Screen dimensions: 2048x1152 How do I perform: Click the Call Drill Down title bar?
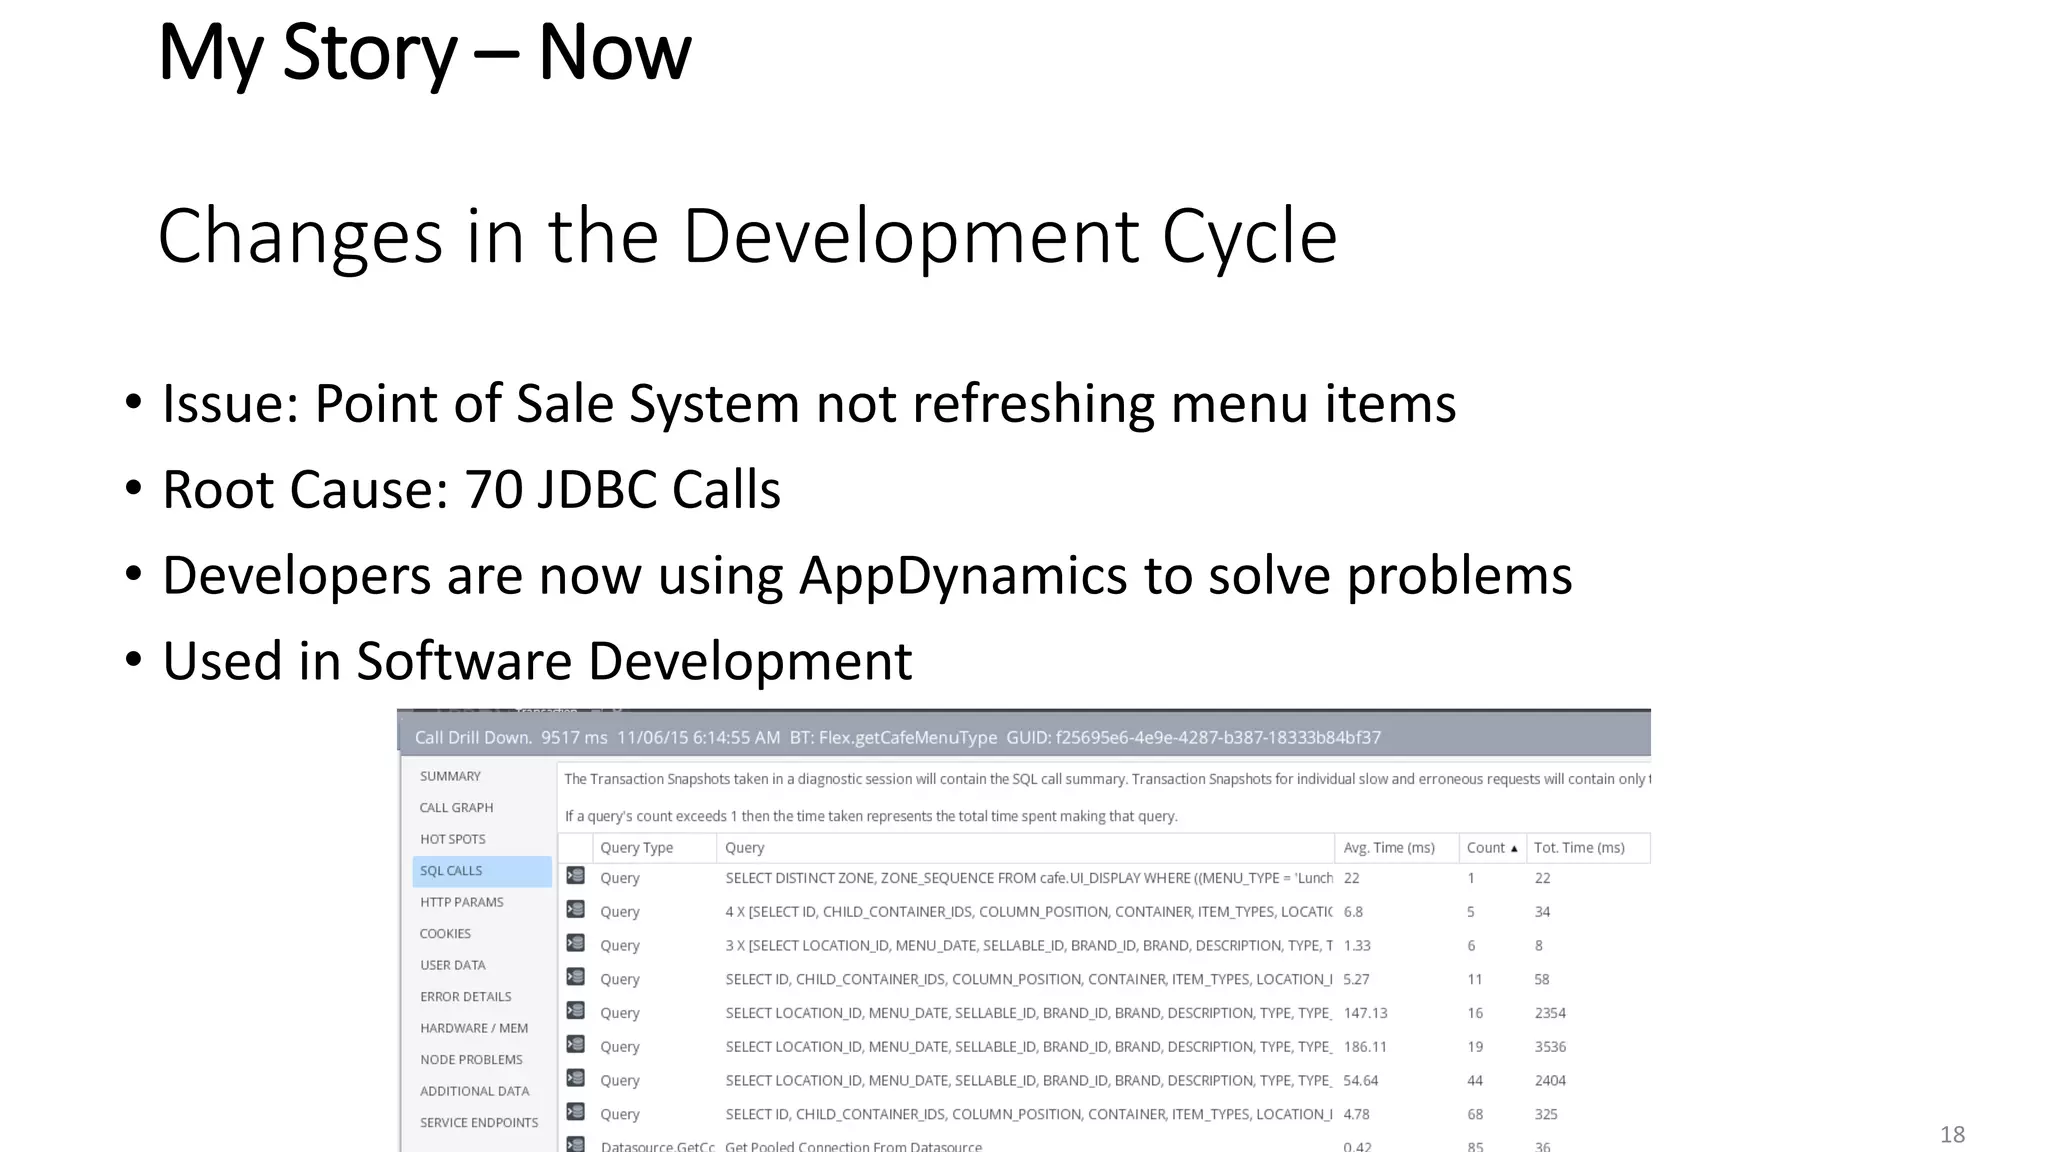click(1024, 737)
